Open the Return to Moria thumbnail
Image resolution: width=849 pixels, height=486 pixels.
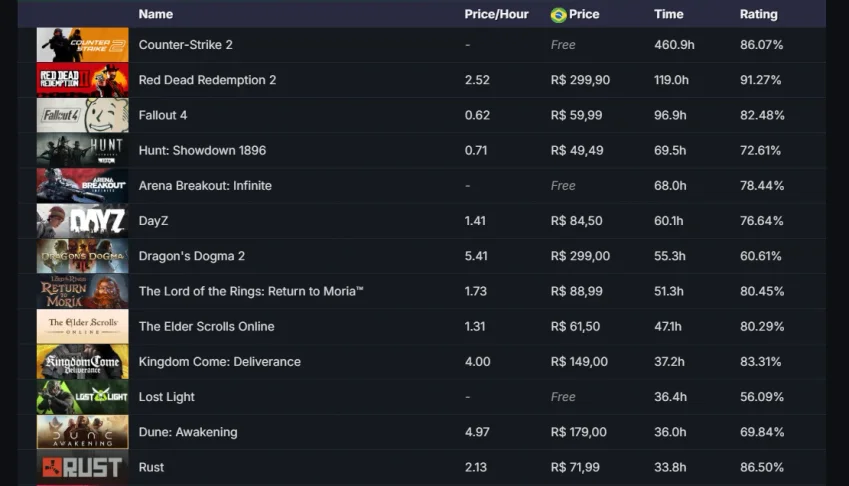tap(83, 291)
